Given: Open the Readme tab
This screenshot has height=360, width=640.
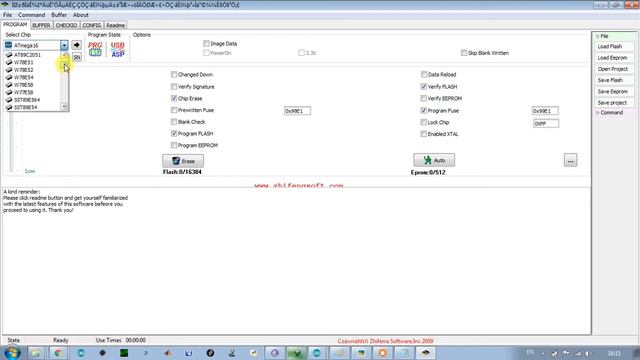Looking at the screenshot, I should point(116,25).
